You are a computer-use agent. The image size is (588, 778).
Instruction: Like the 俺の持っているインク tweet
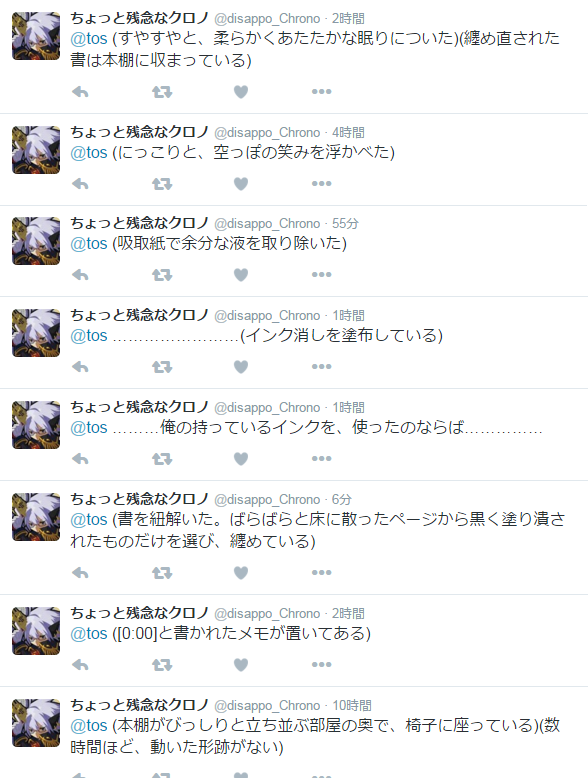pos(241,458)
